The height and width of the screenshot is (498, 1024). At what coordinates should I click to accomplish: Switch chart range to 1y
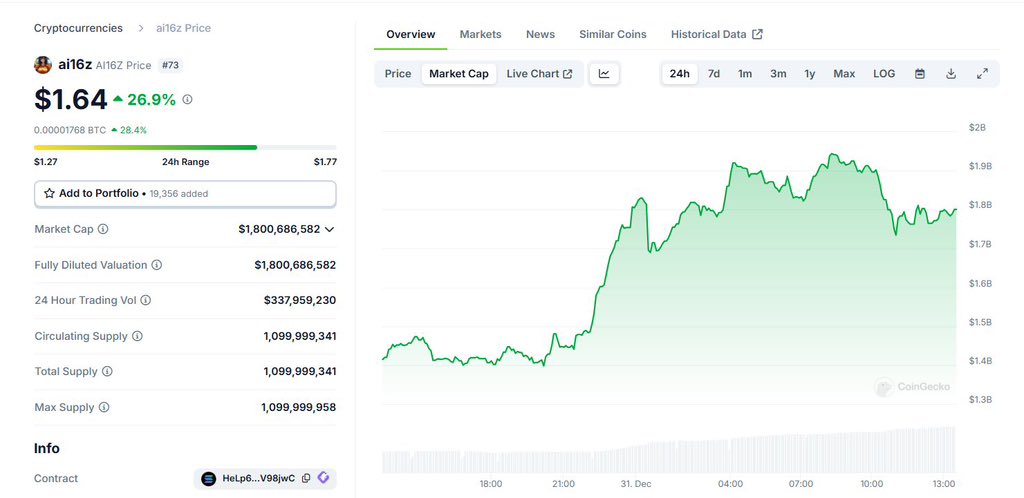coord(810,74)
